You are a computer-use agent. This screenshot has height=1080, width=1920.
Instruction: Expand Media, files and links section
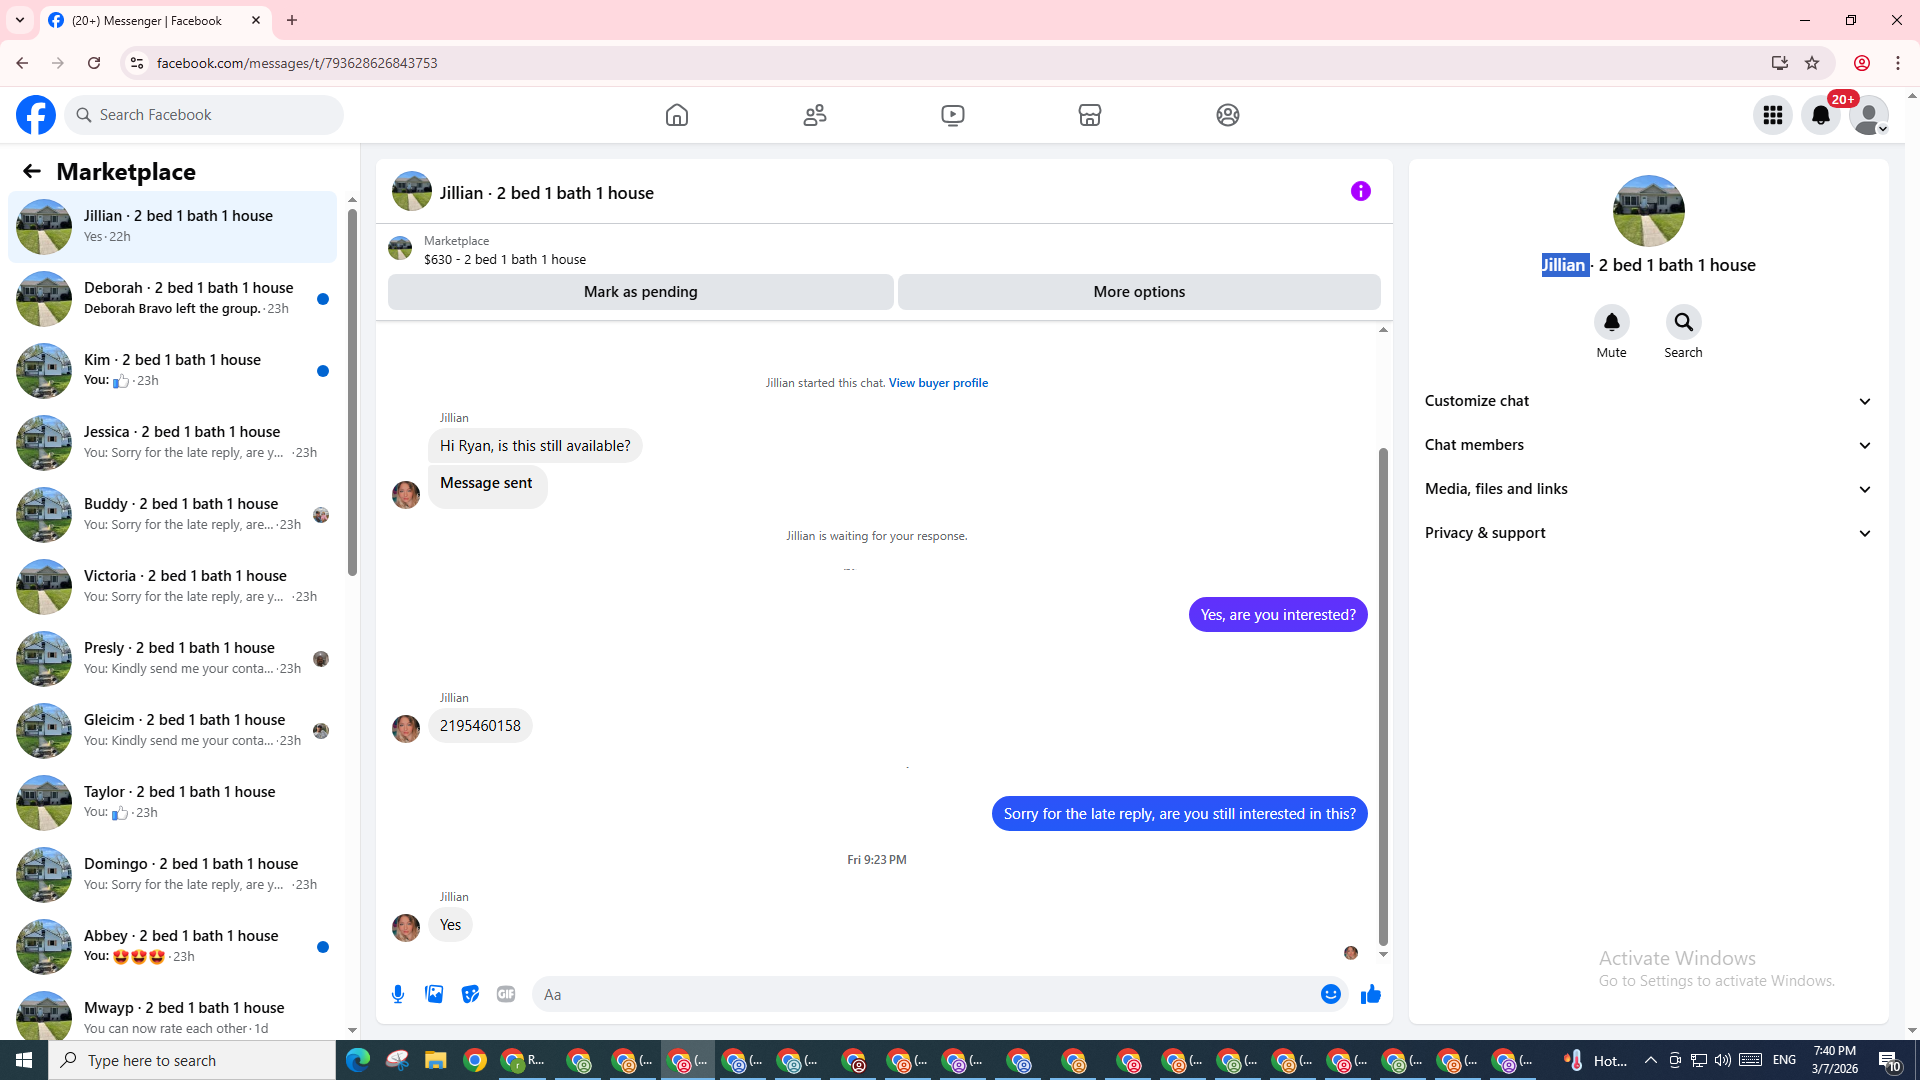click(1648, 489)
